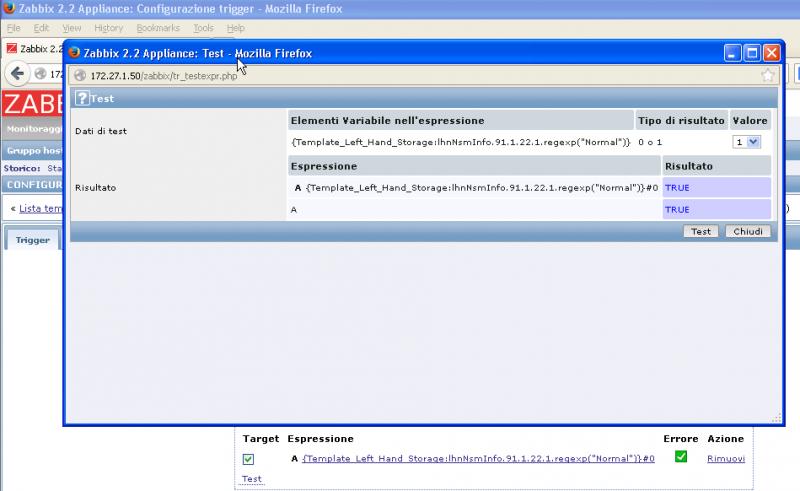Open the Bookmarks menu
Viewport: 800px width, 491px height.
click(158, 28)
